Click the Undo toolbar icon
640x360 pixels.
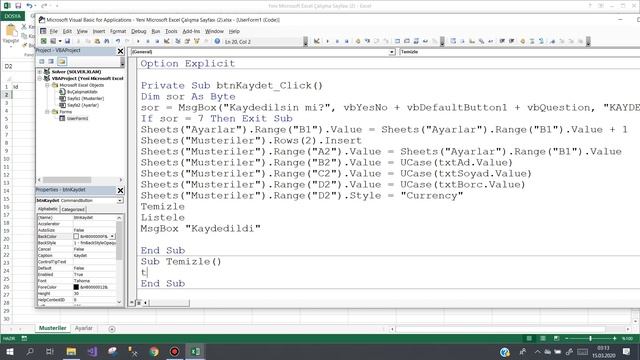[118, 41]
